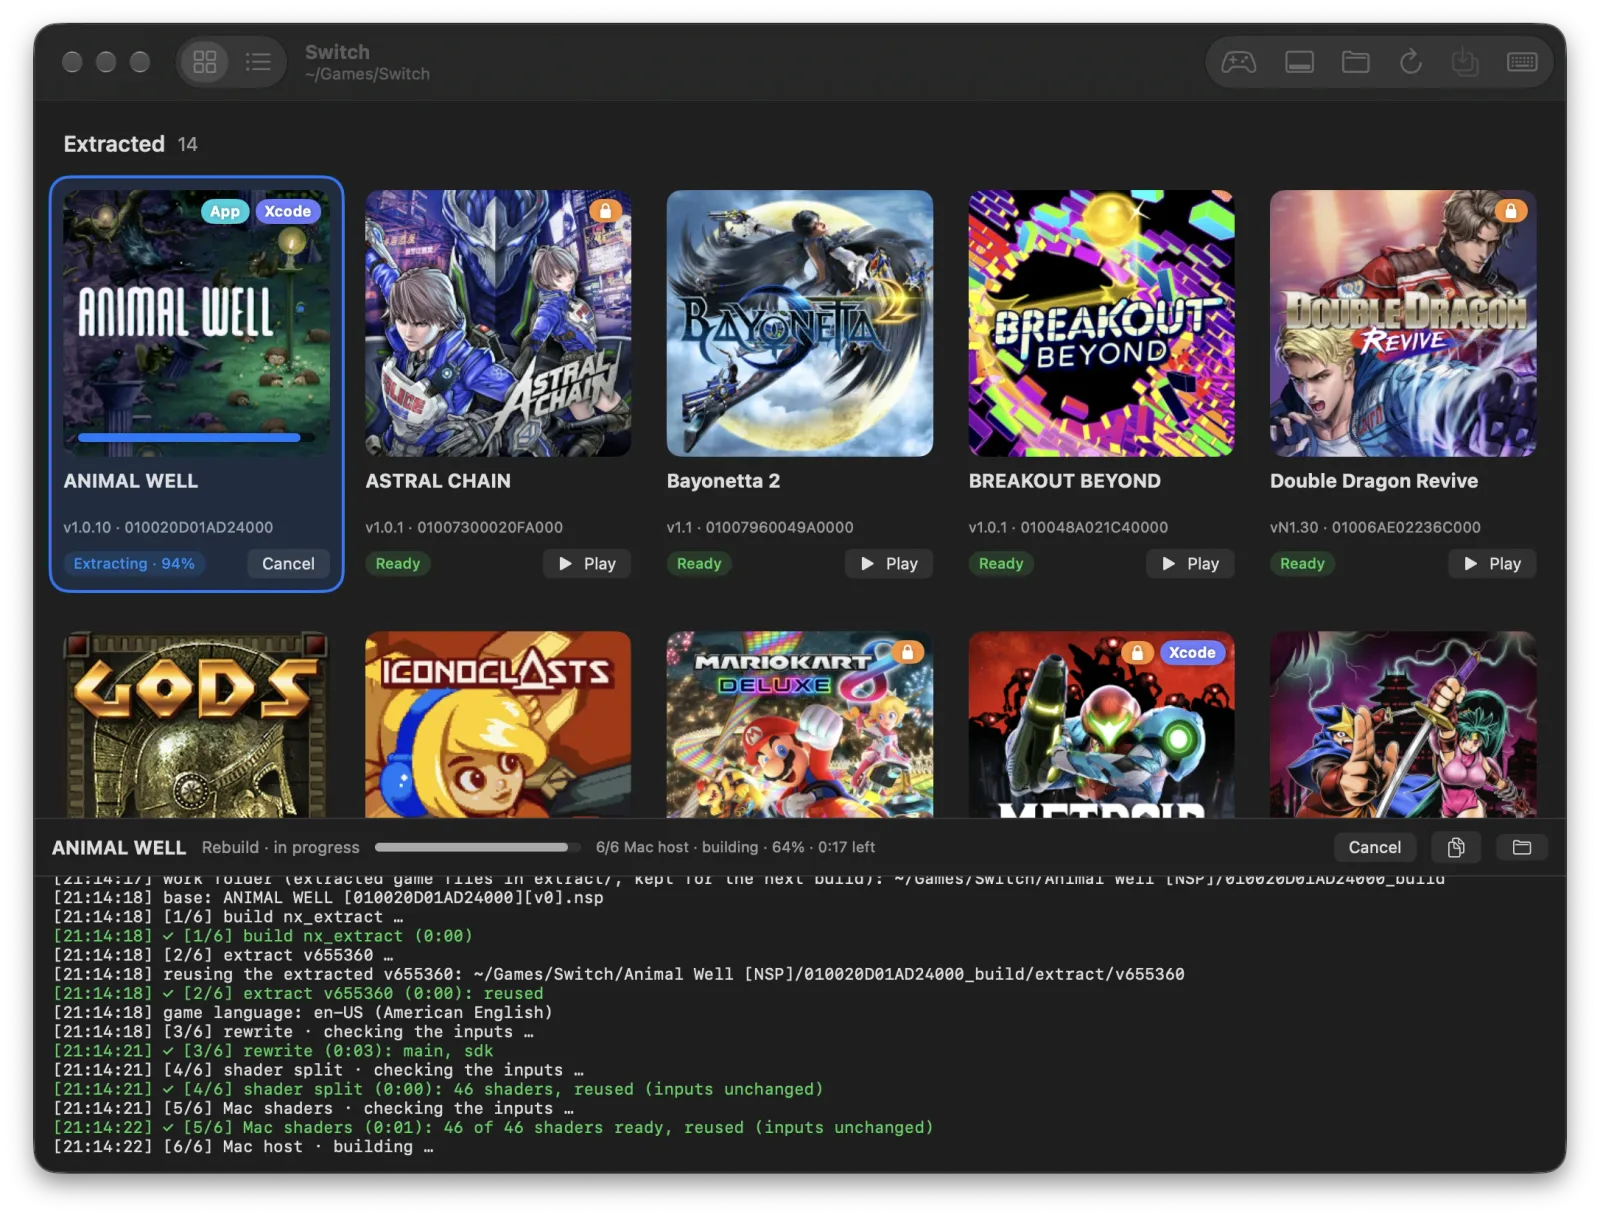Switch to grid view layout

click(x=205, y=62)
